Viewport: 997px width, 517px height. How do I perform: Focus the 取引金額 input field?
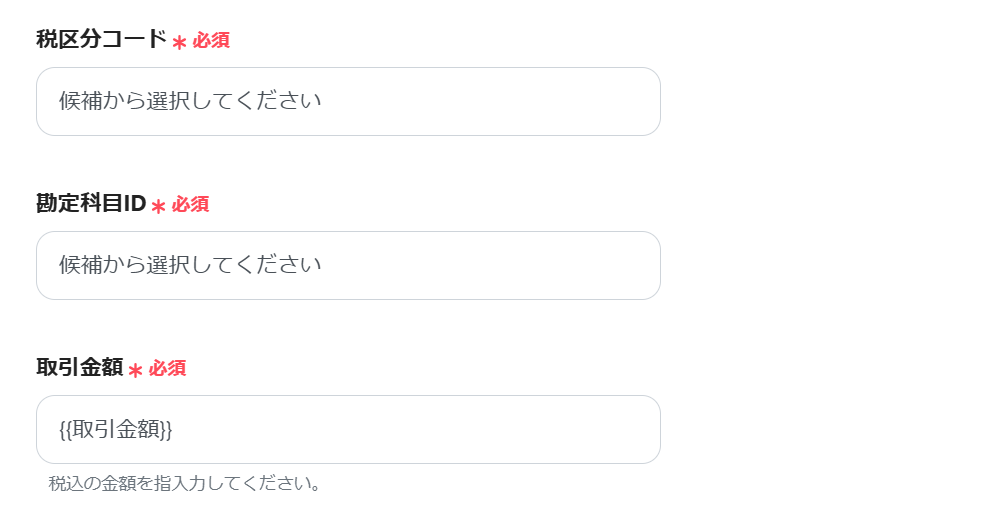(x=348, y=429)
